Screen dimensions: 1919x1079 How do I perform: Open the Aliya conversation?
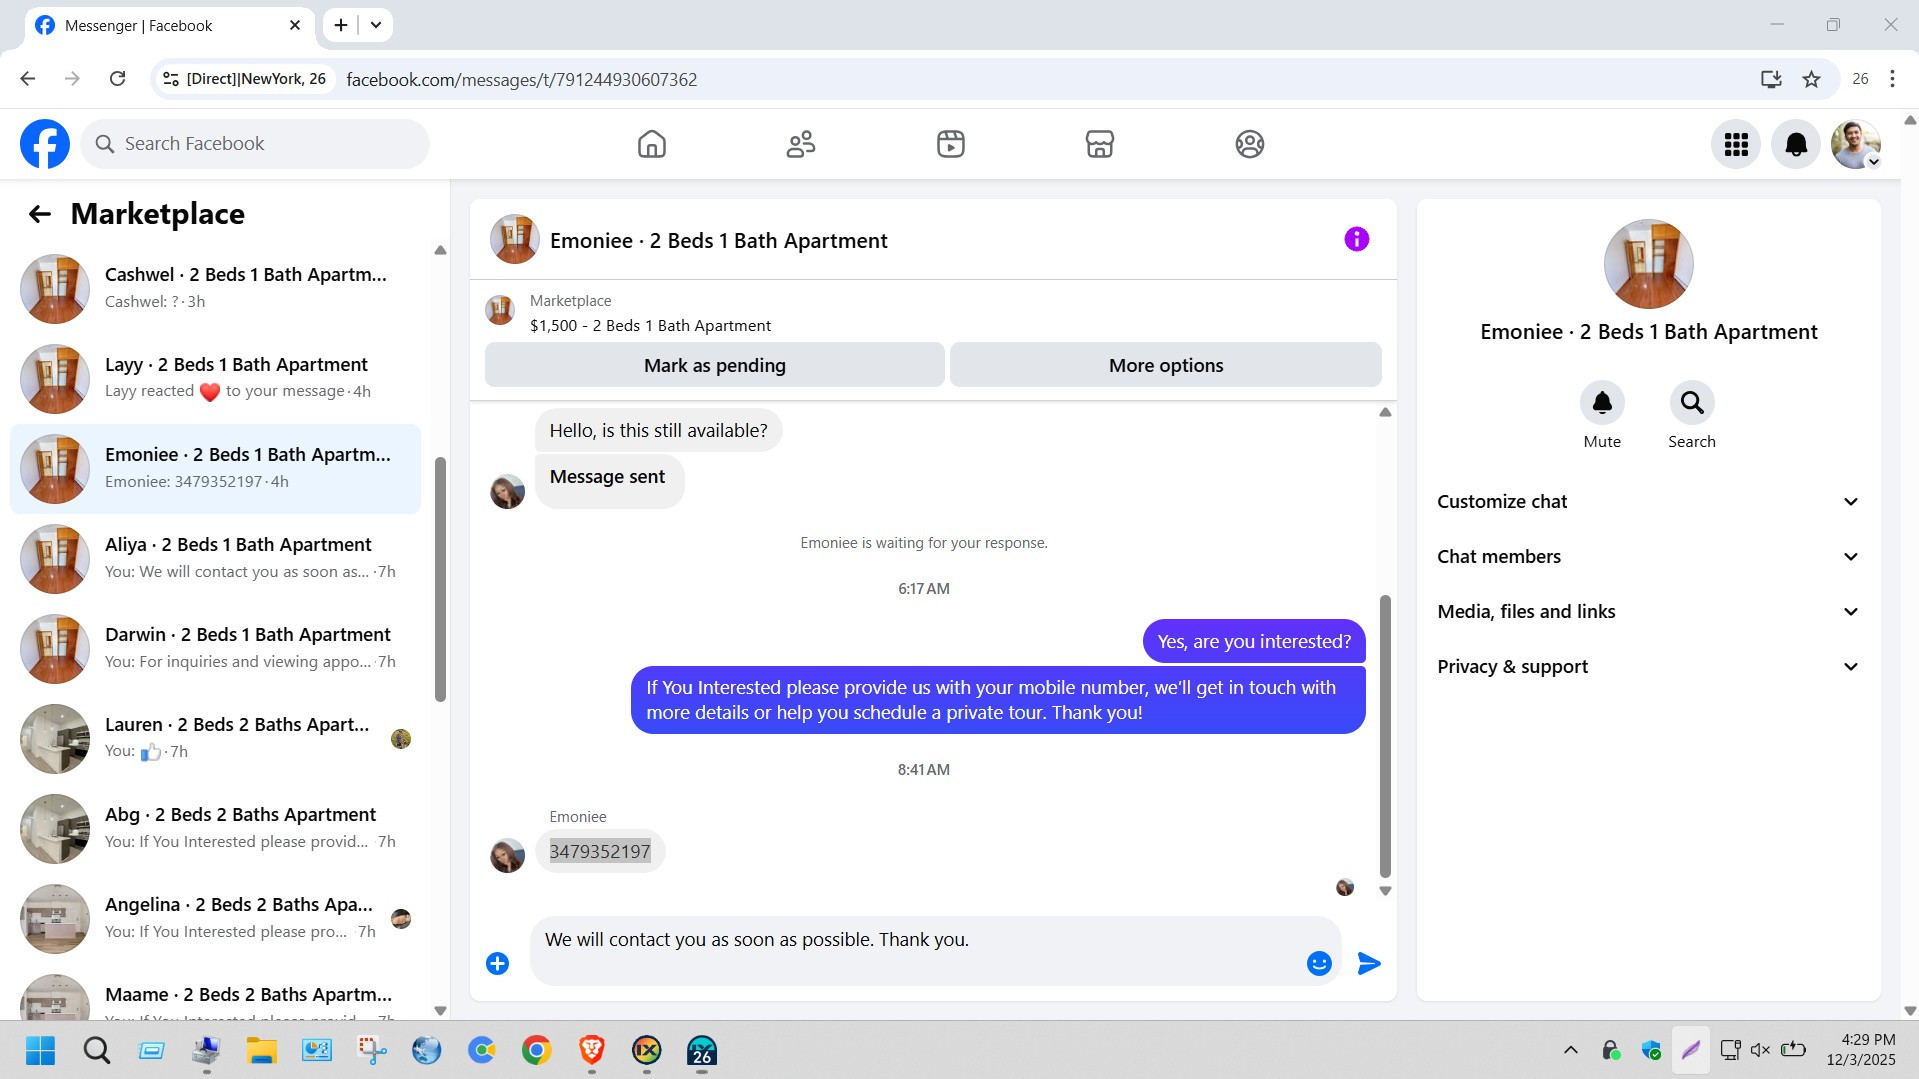tap(215, 558)
